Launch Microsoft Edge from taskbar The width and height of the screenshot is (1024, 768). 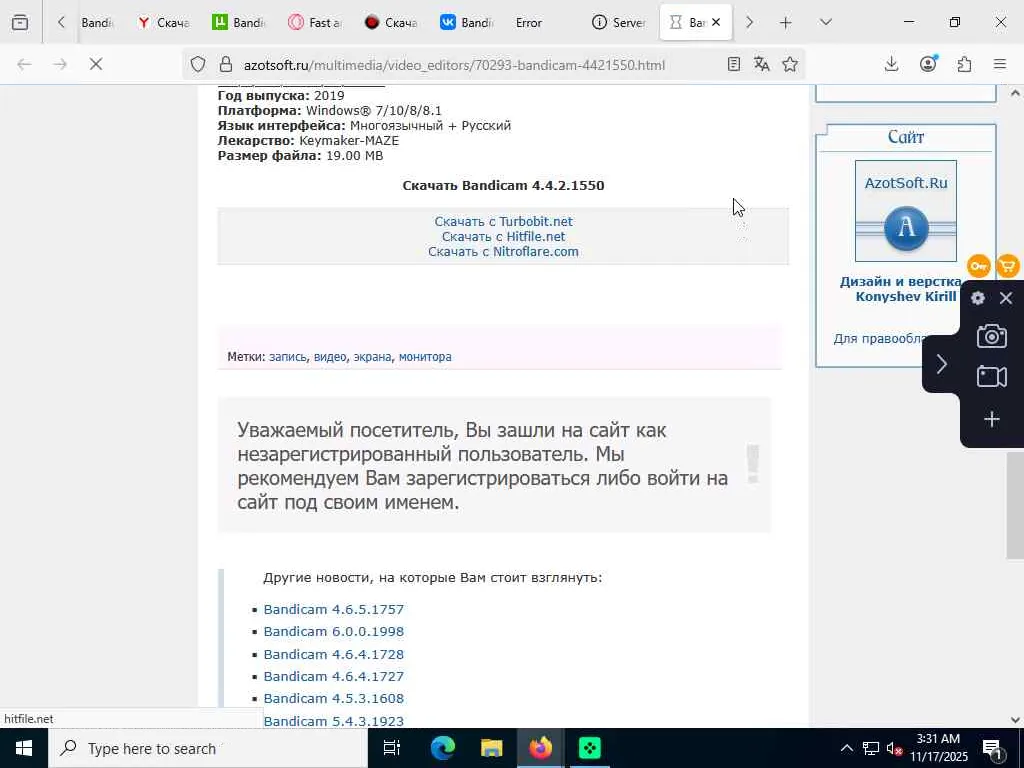(x=442, y=748)
